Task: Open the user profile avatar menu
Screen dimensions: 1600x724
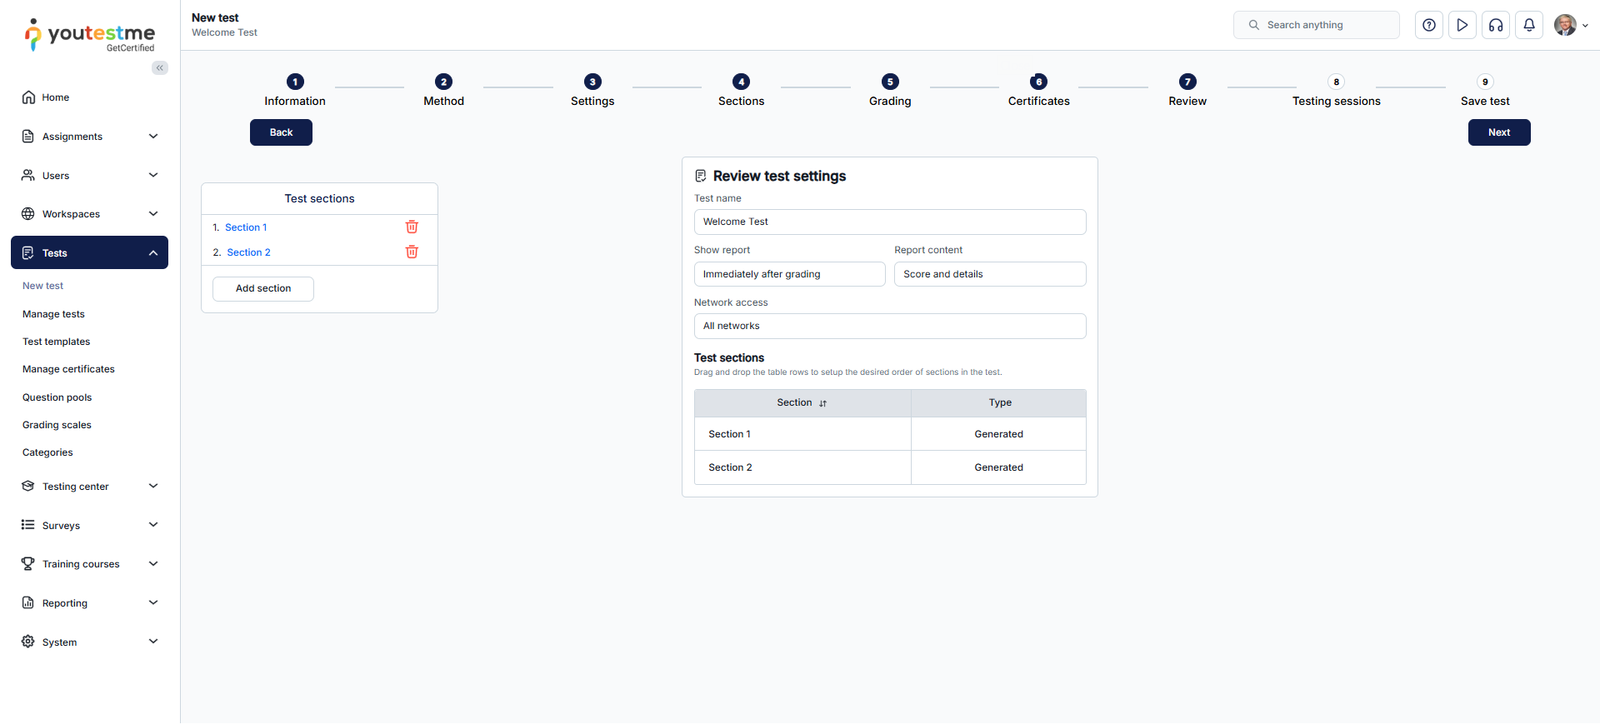Action: point(1570,25)
